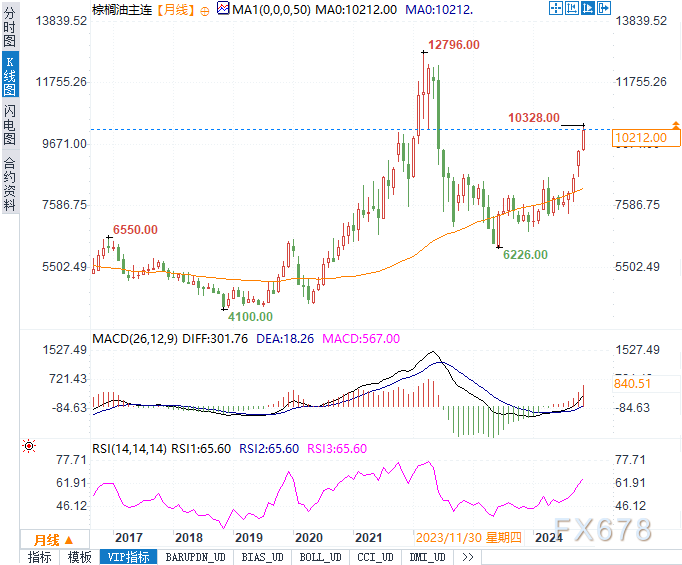Click the exit arrow toolbar icon

tap(604, 8)
